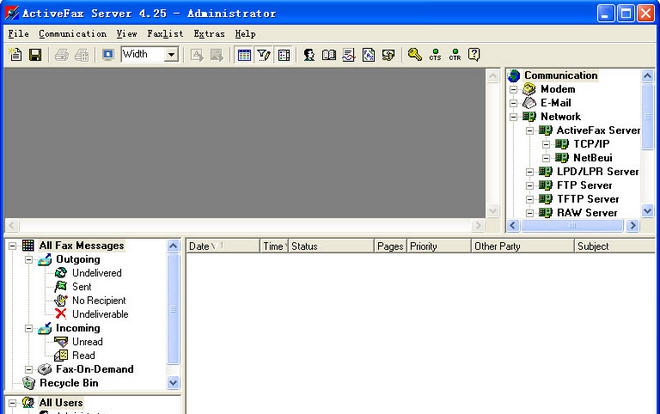Viewport: 660px width, 414px height.
Task: Collapse the LPD/LPR Server node
Action: coord(530,172)
